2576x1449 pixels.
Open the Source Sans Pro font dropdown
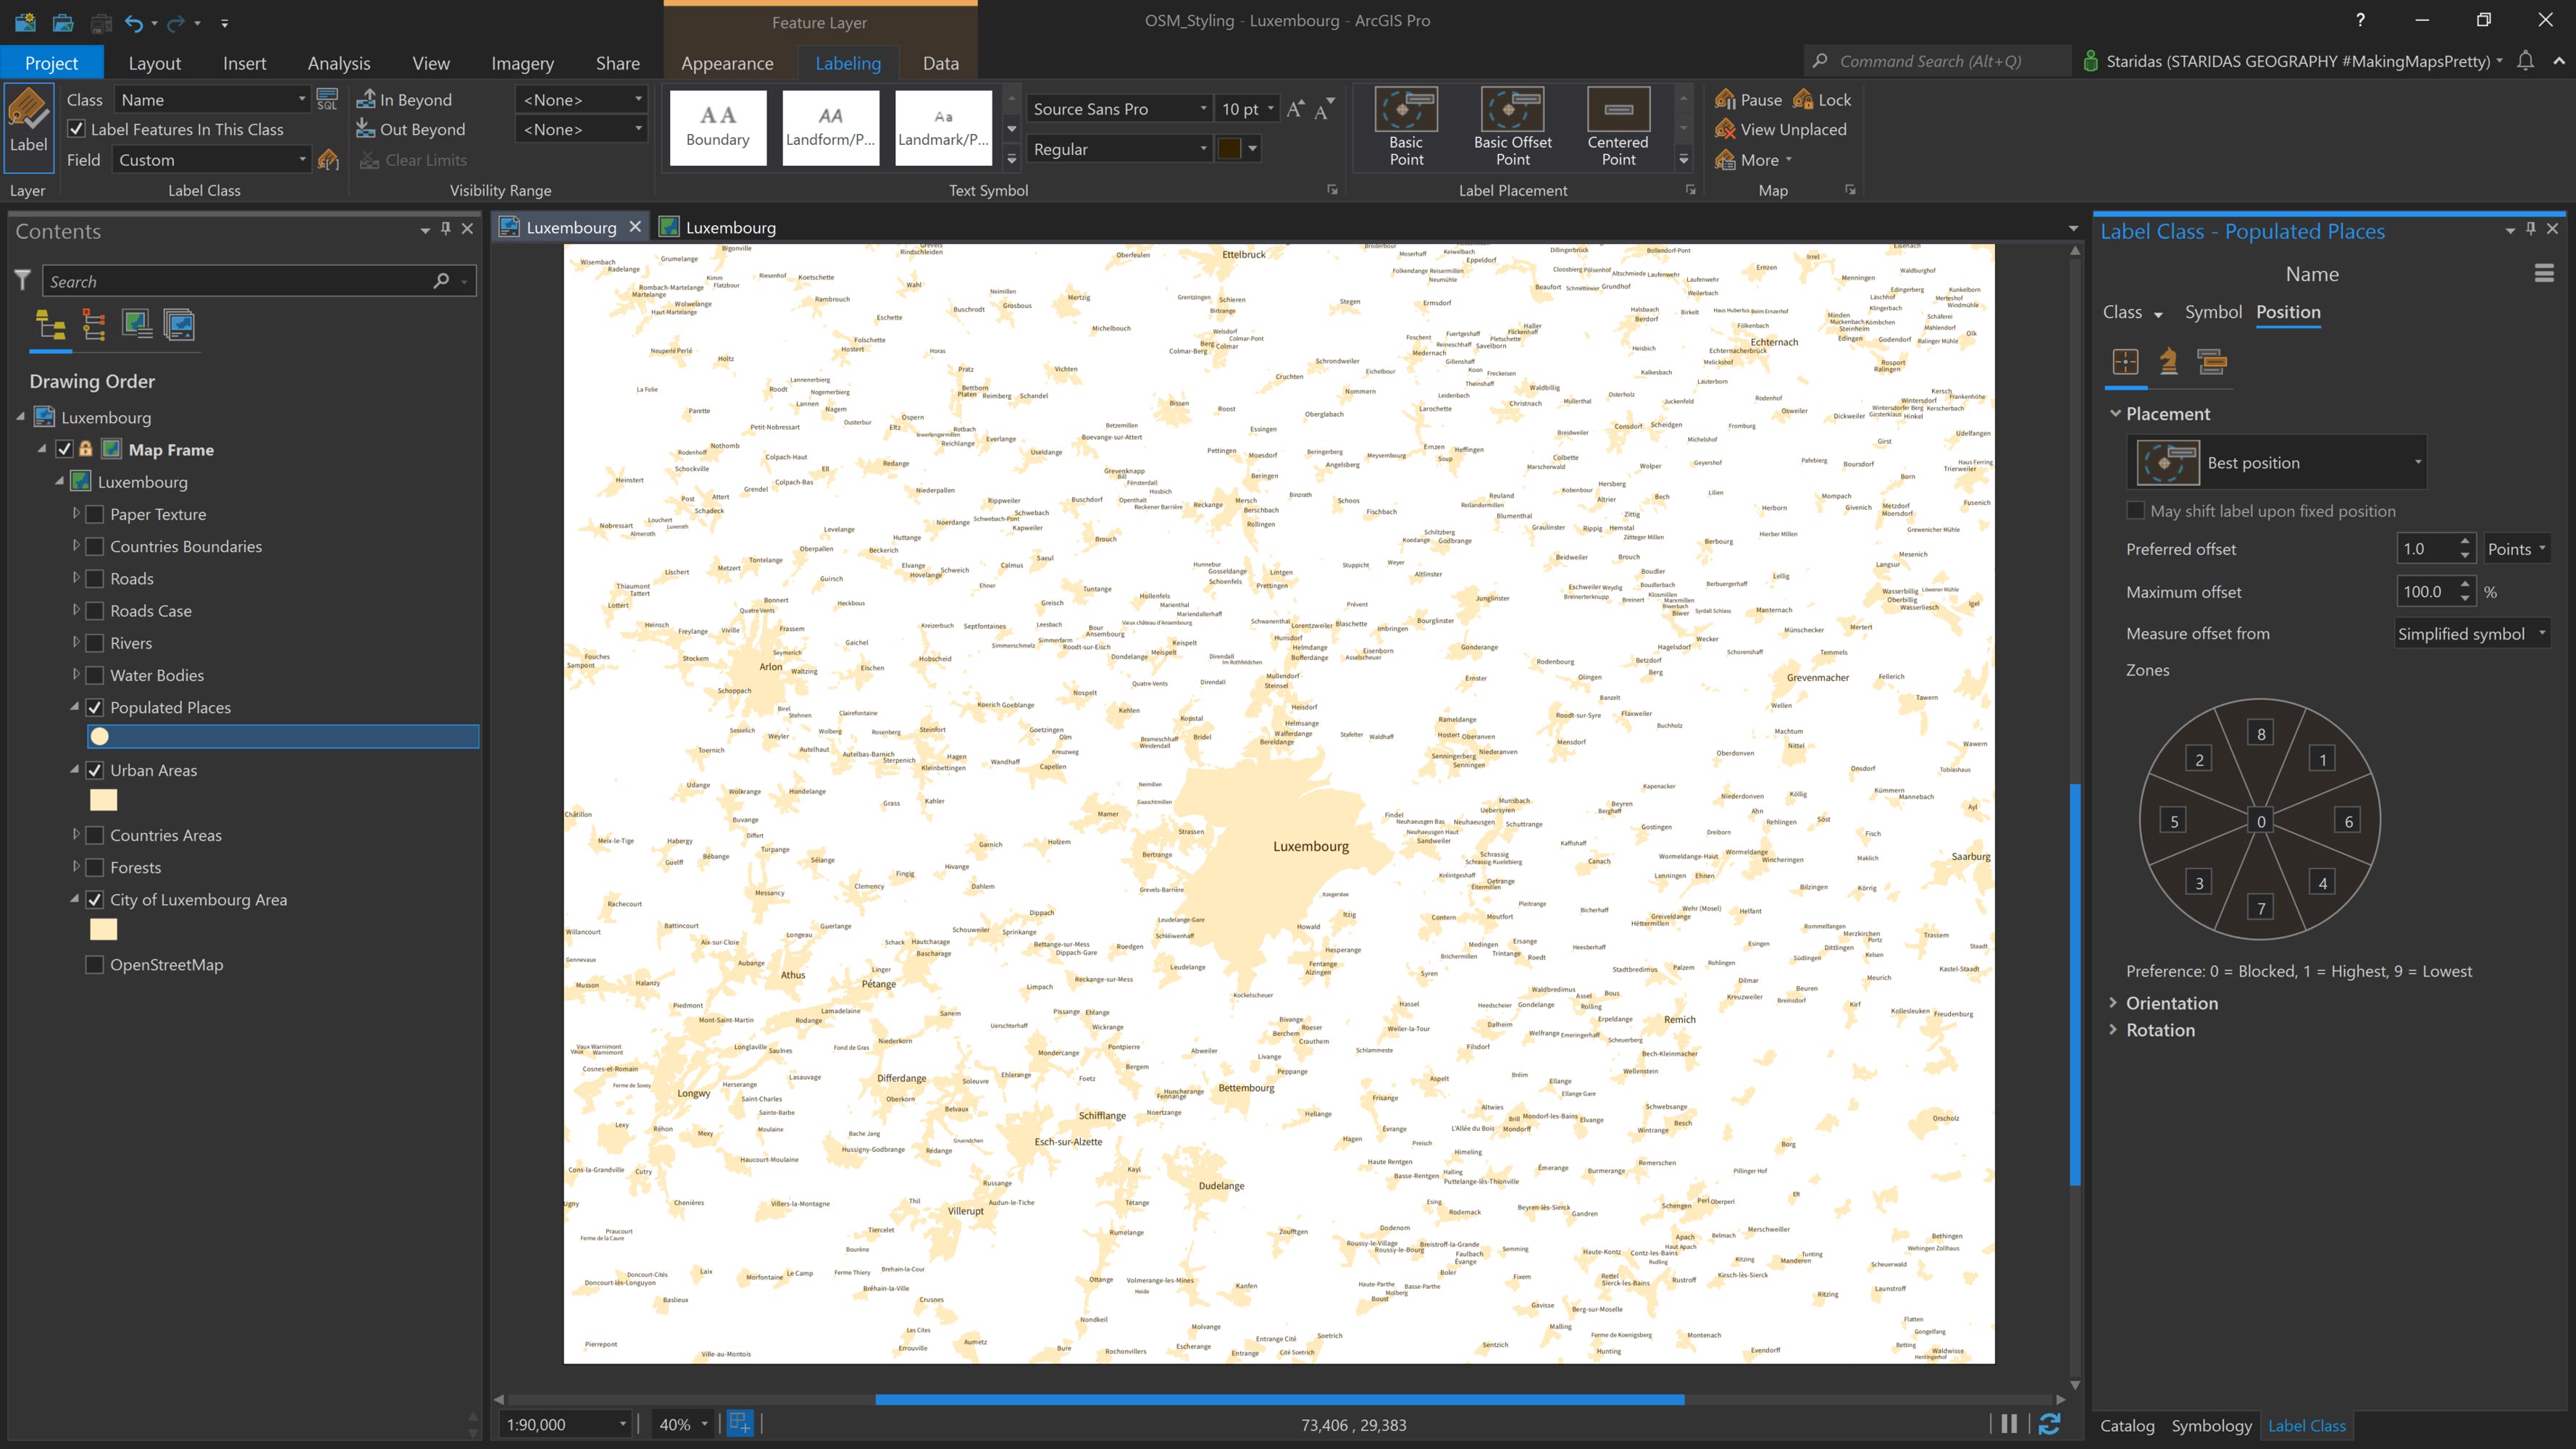point(1203,109)
